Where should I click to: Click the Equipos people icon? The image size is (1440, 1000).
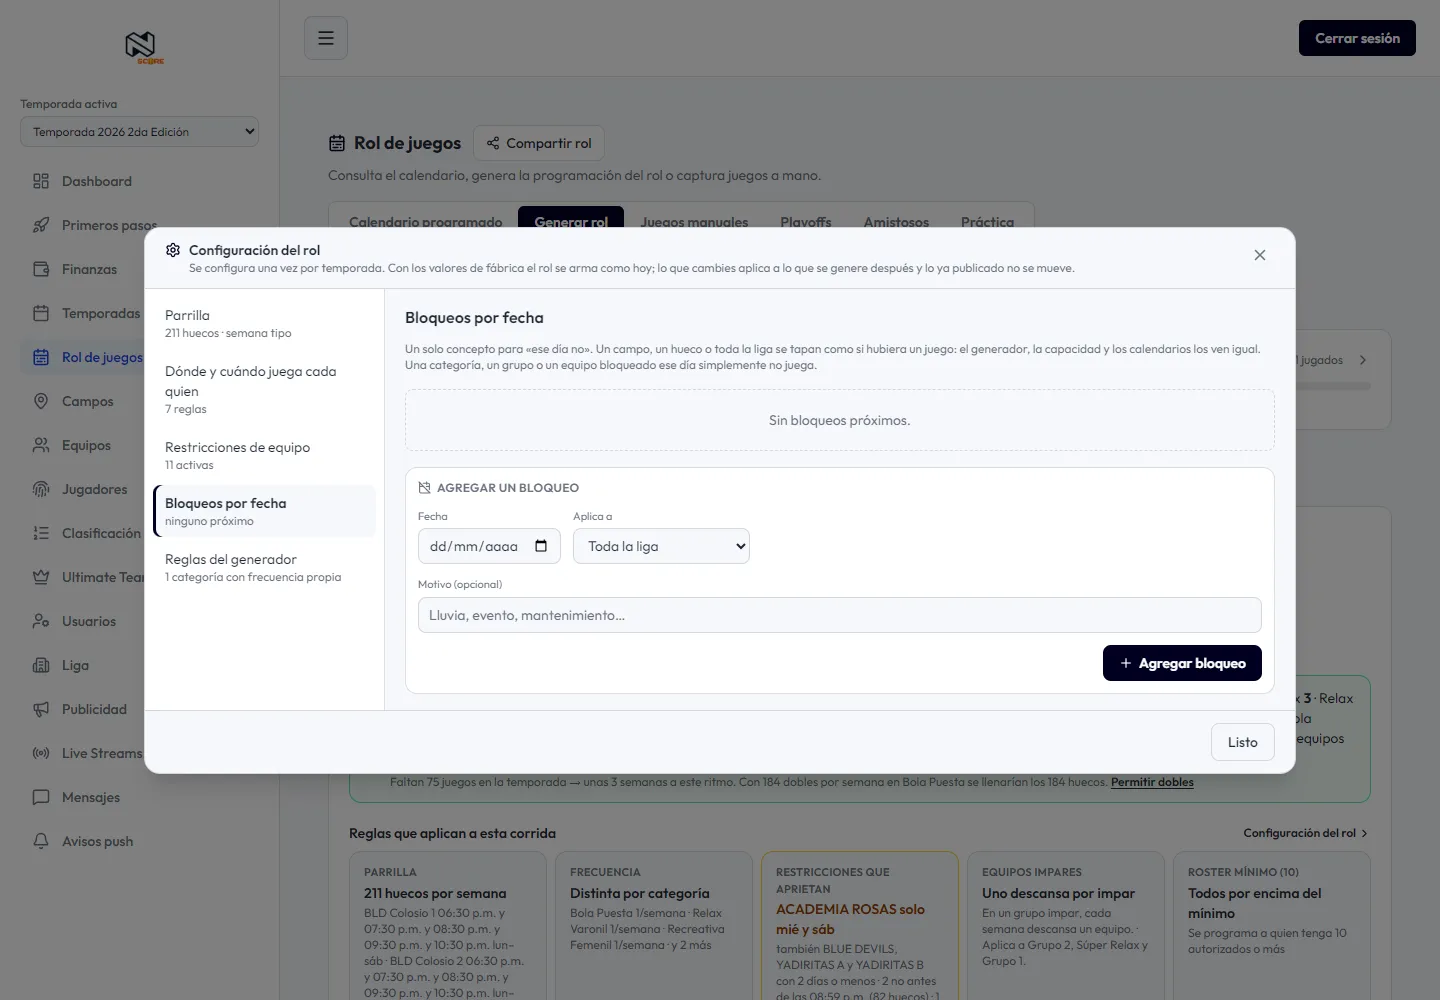pos(41,445)
